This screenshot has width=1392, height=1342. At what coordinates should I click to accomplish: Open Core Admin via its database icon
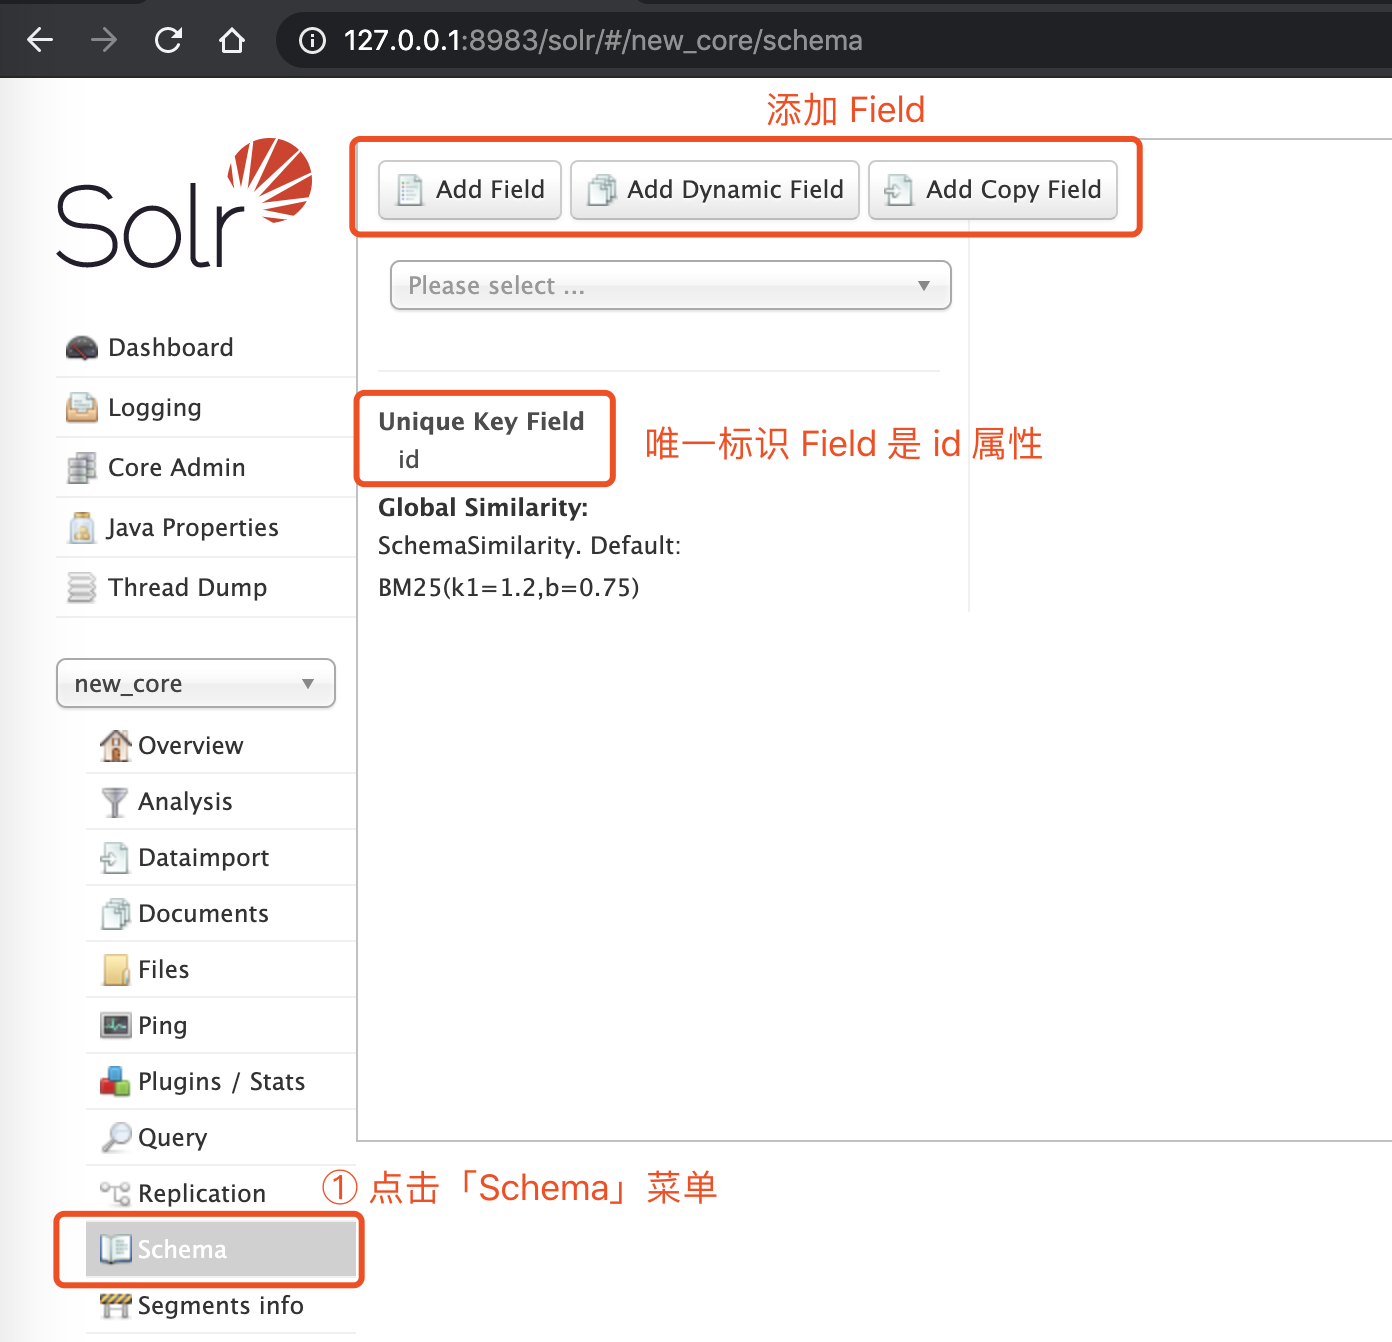point(81,467)
